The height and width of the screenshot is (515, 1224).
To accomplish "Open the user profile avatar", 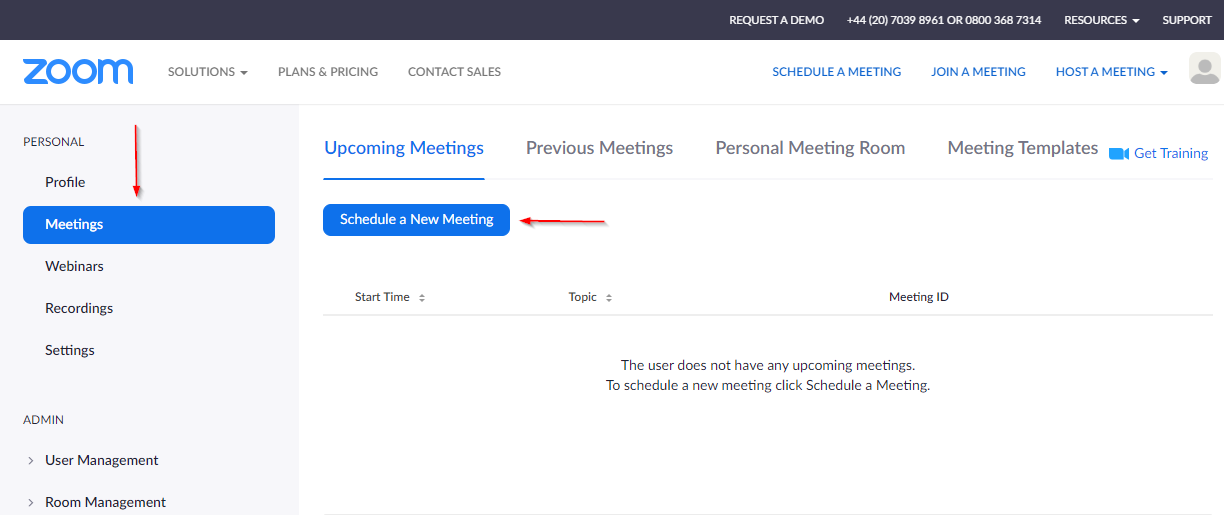I will 1204,70.
